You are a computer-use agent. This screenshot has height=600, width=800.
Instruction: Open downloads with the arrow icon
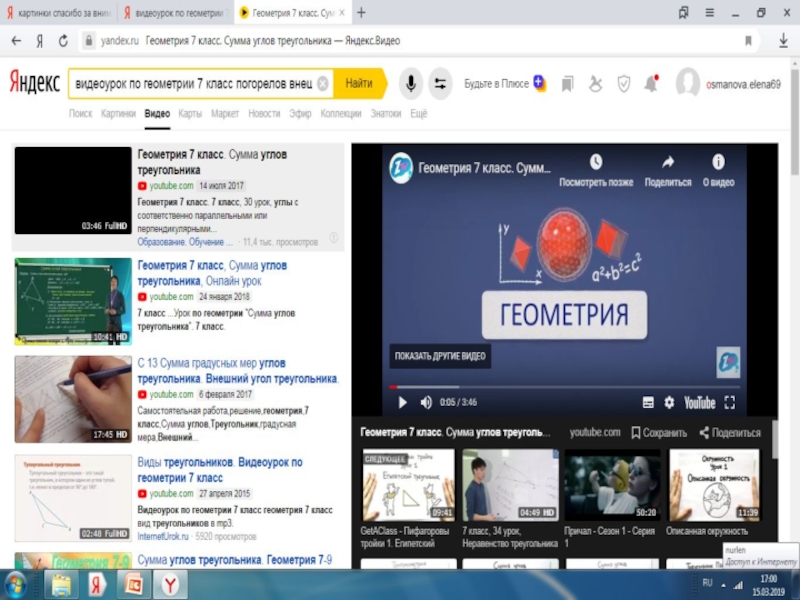coord(783,41)
